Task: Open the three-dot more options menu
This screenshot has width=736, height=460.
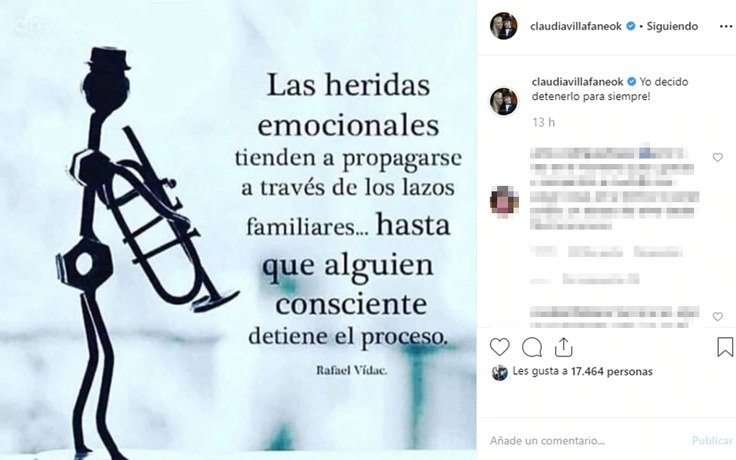Action: tap(726, 26)
